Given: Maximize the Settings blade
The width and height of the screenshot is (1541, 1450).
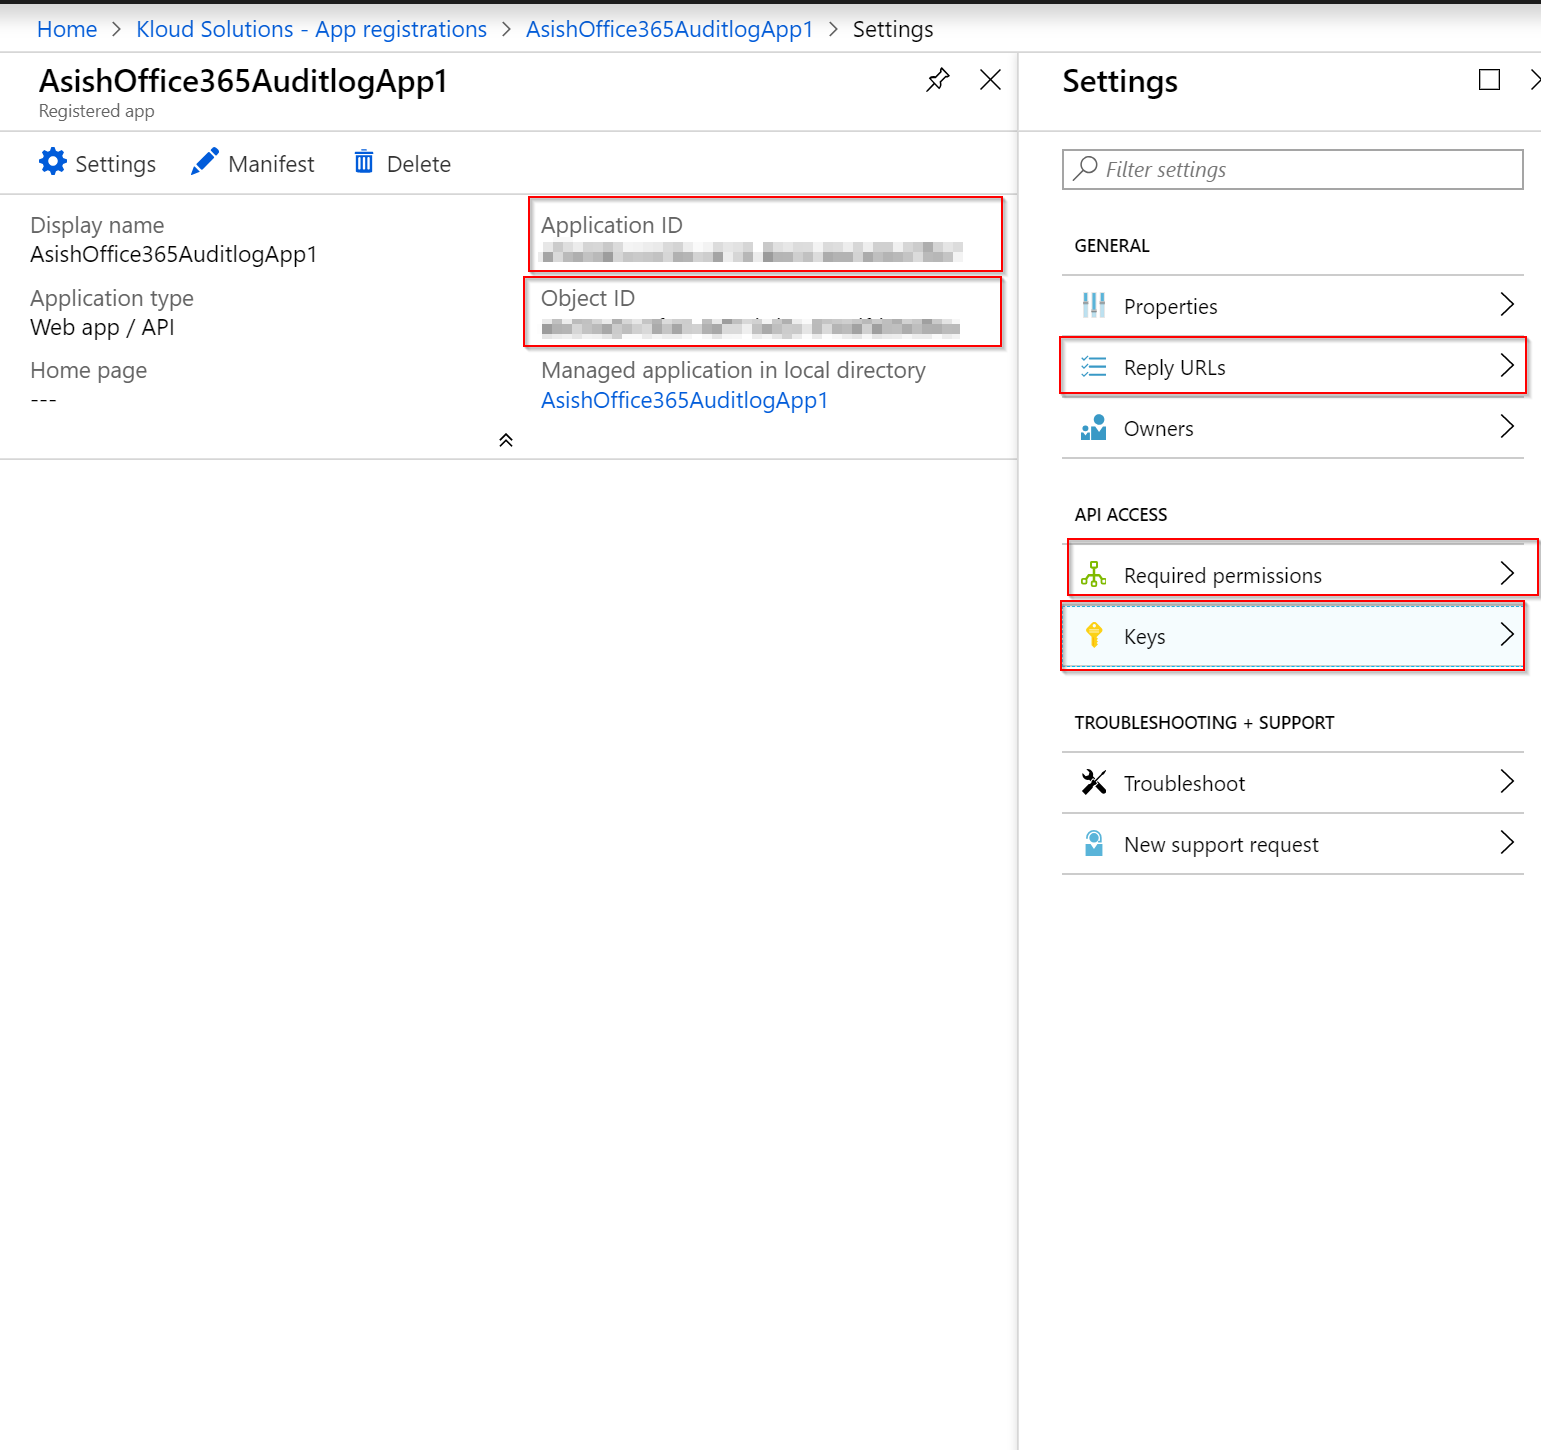Looking at the screenshot, I should point(1489,80).
